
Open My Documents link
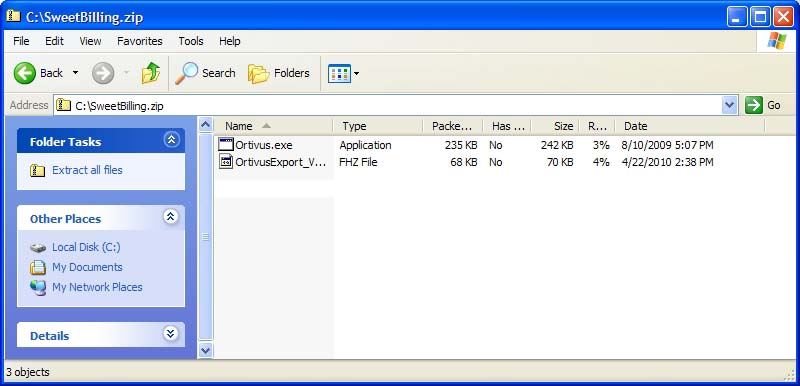87,267
